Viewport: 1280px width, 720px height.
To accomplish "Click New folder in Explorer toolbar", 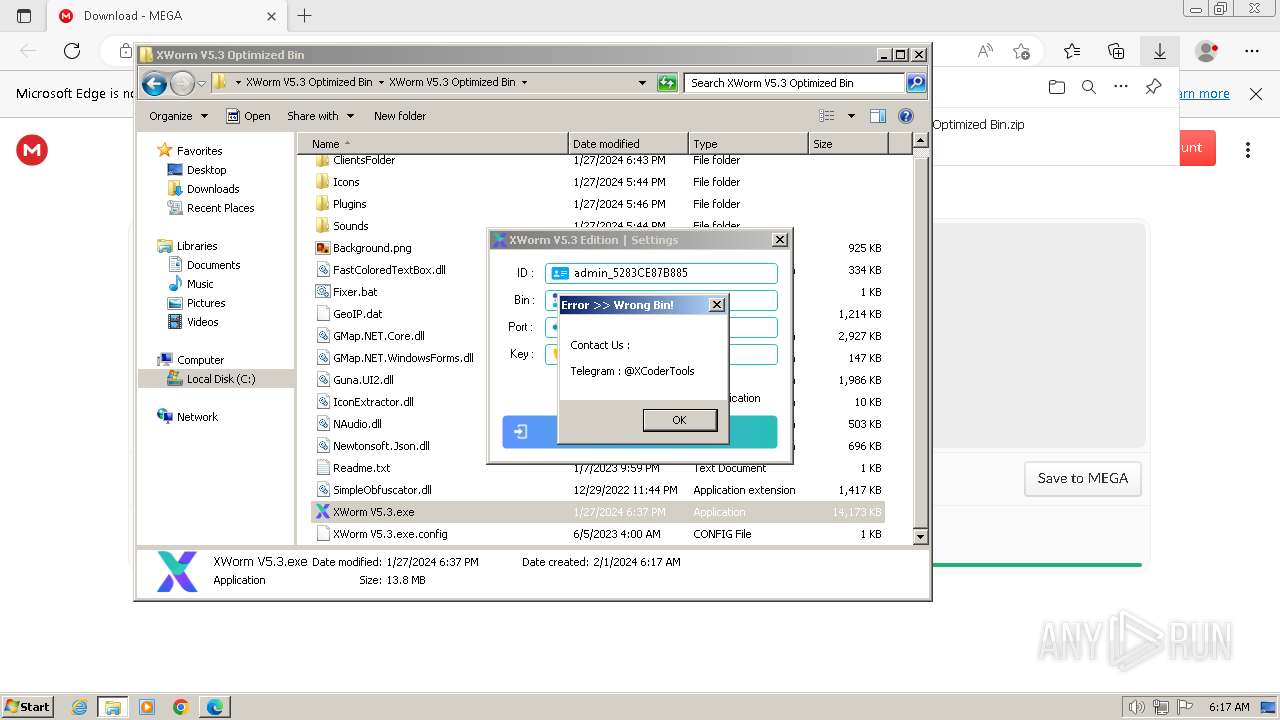I will tap(400, 116).
